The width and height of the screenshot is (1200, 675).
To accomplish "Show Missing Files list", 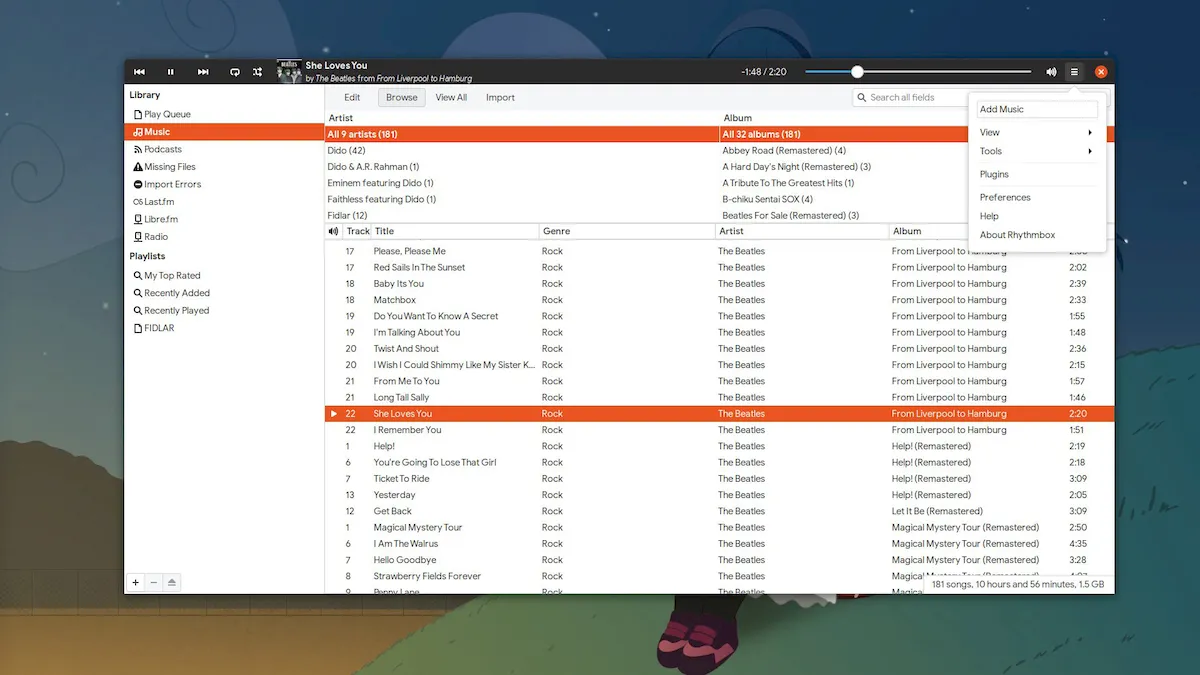I will [x=224, y=167].
